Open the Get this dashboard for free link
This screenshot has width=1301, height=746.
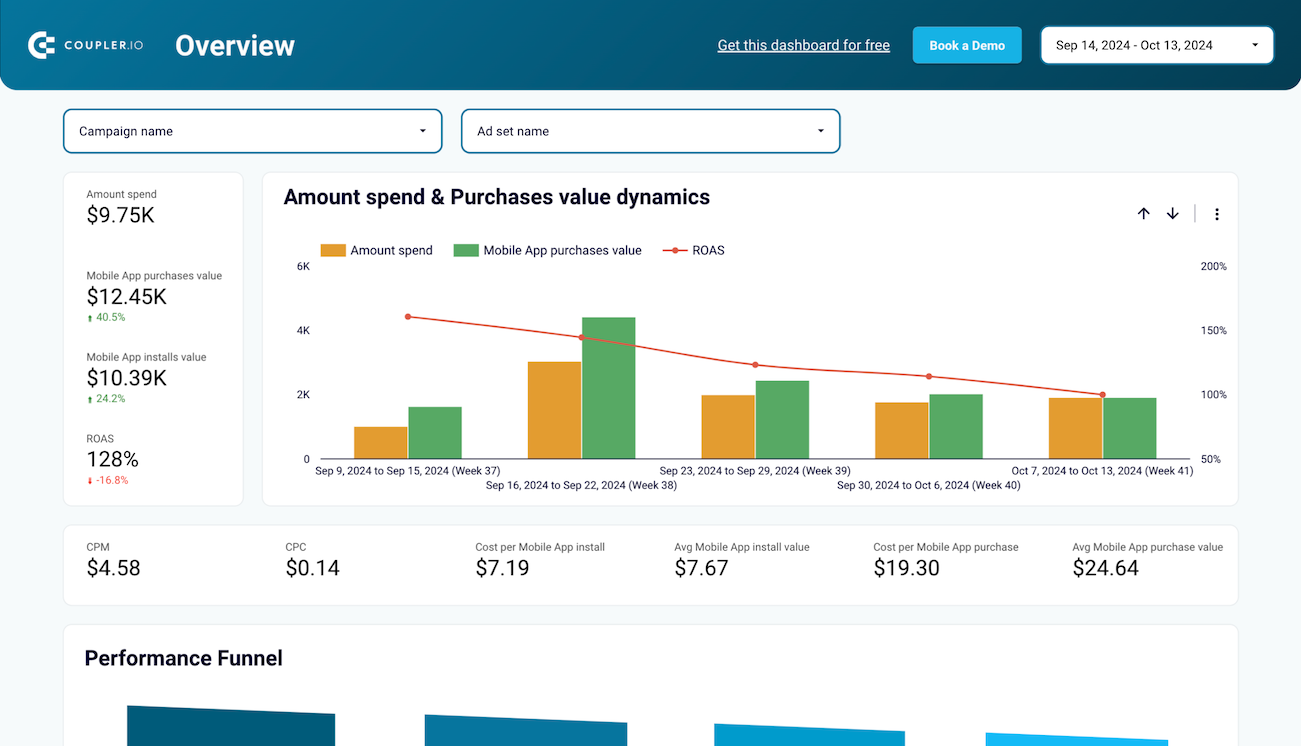[803, 44]
